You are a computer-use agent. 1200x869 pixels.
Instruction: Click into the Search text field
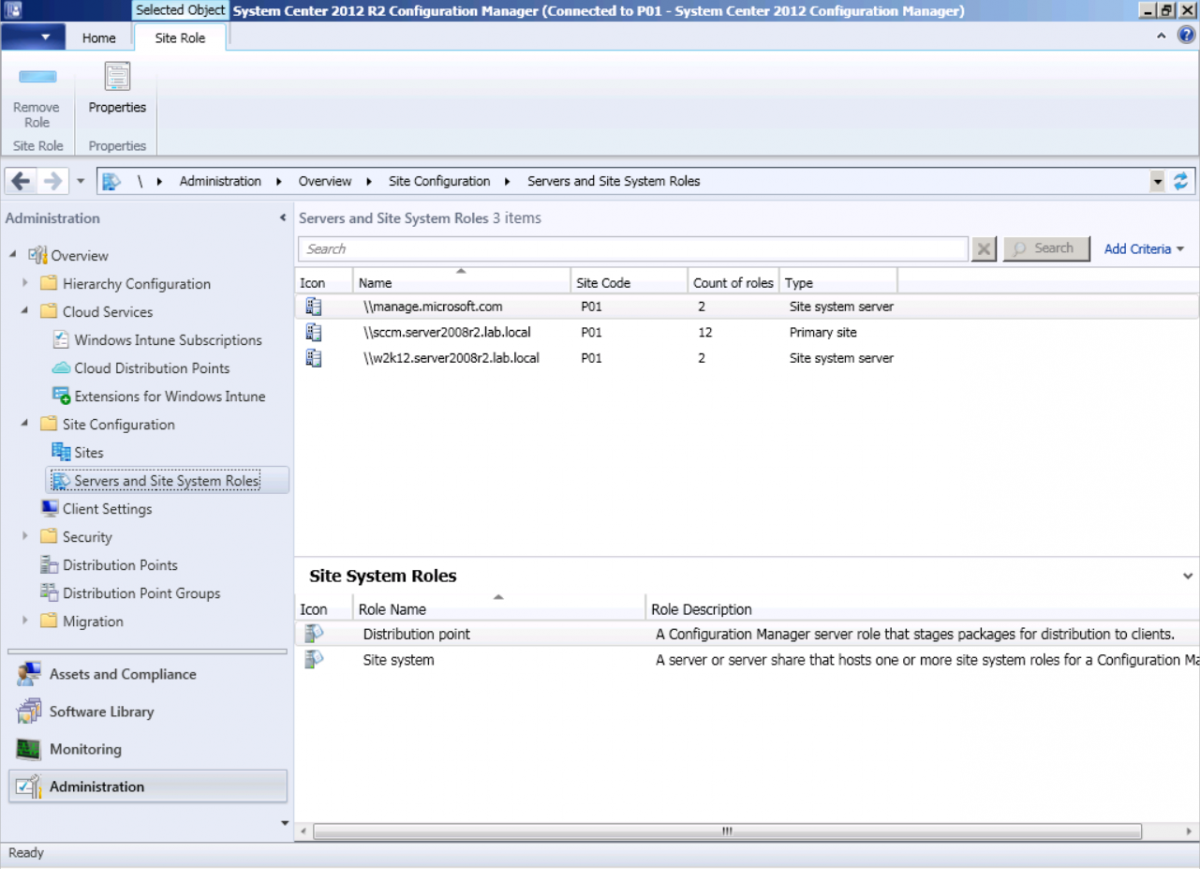pyautogui.click(x=633, y=249)
